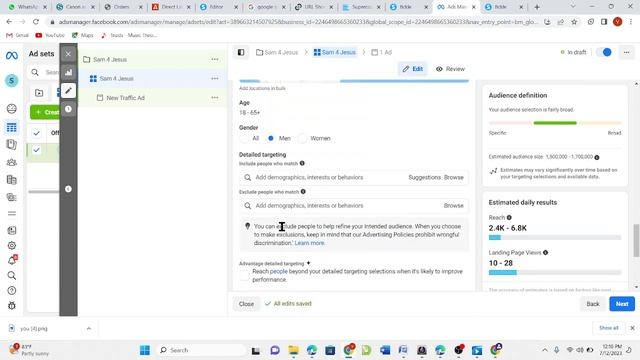
Task: Open the 'people' link in Advantage targeting
Action: [279, 271]
